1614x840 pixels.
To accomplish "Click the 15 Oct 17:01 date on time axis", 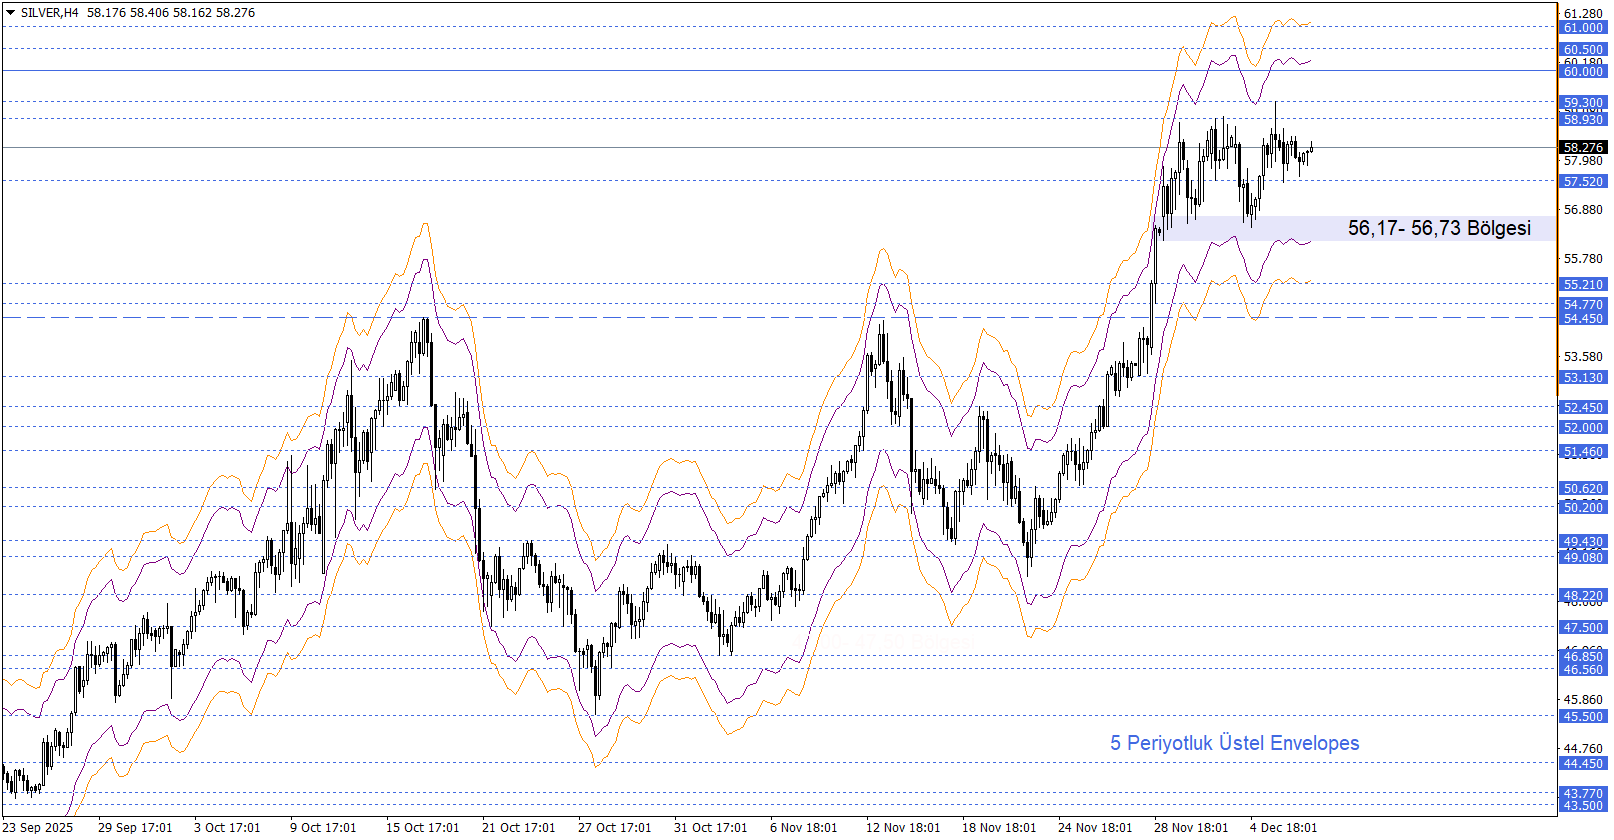I will point(422,827).
